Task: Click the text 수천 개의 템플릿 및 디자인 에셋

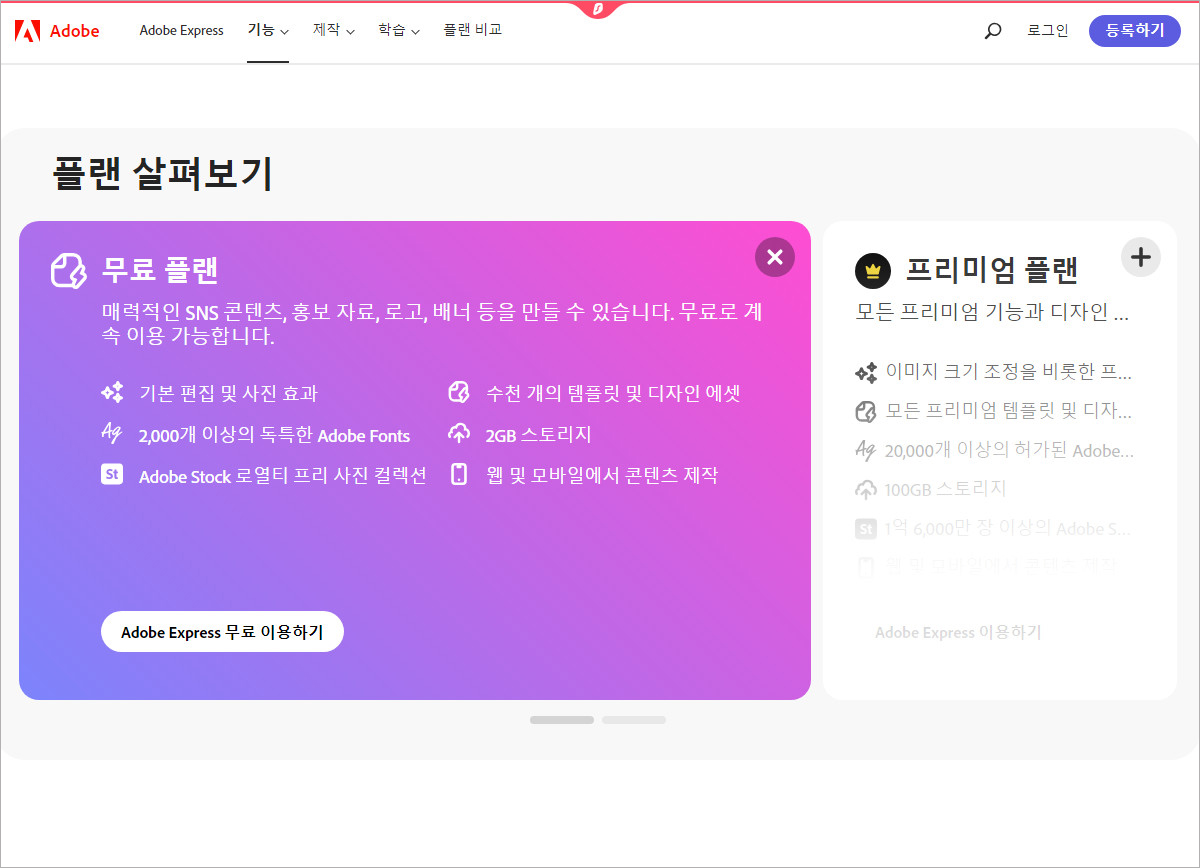Action: [x=613, y=393]
